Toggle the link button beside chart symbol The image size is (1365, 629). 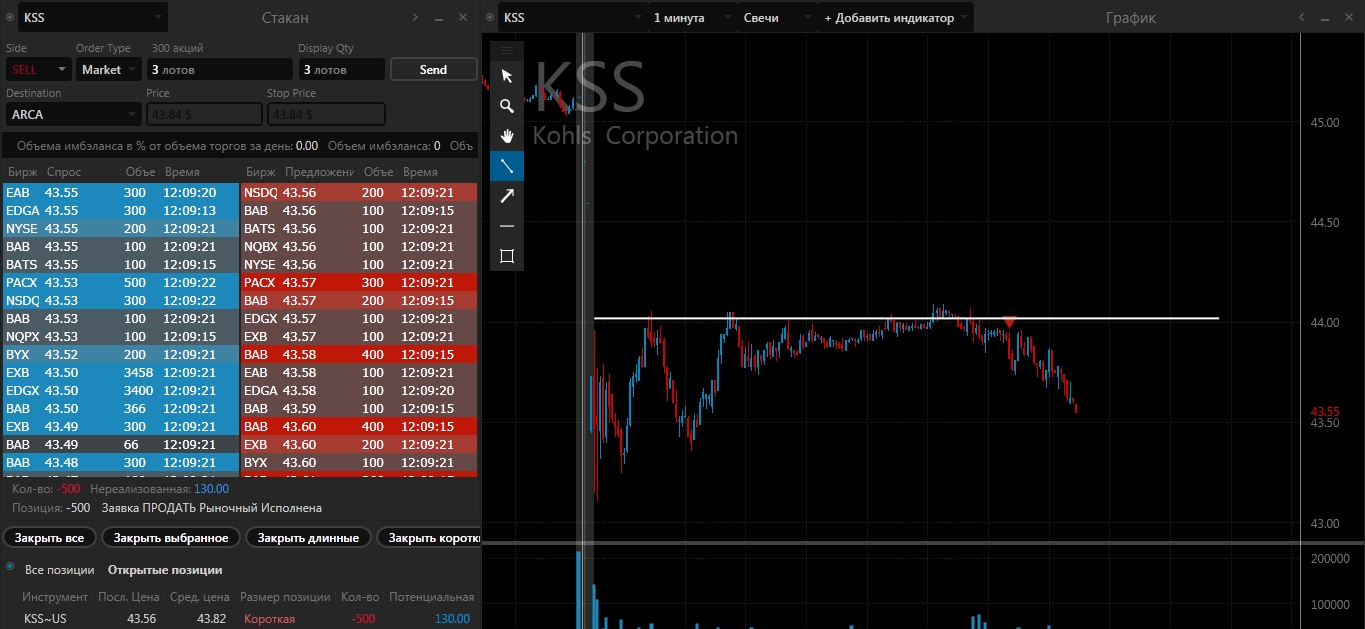coord(490,18)
